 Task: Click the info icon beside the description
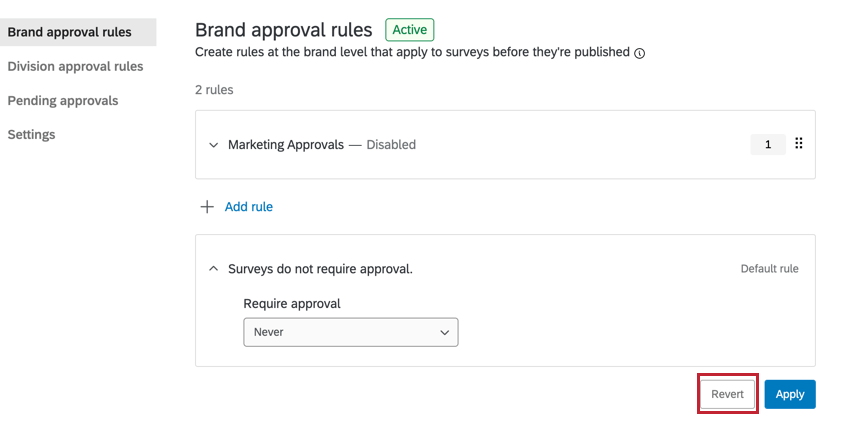[x=640, y=53]
